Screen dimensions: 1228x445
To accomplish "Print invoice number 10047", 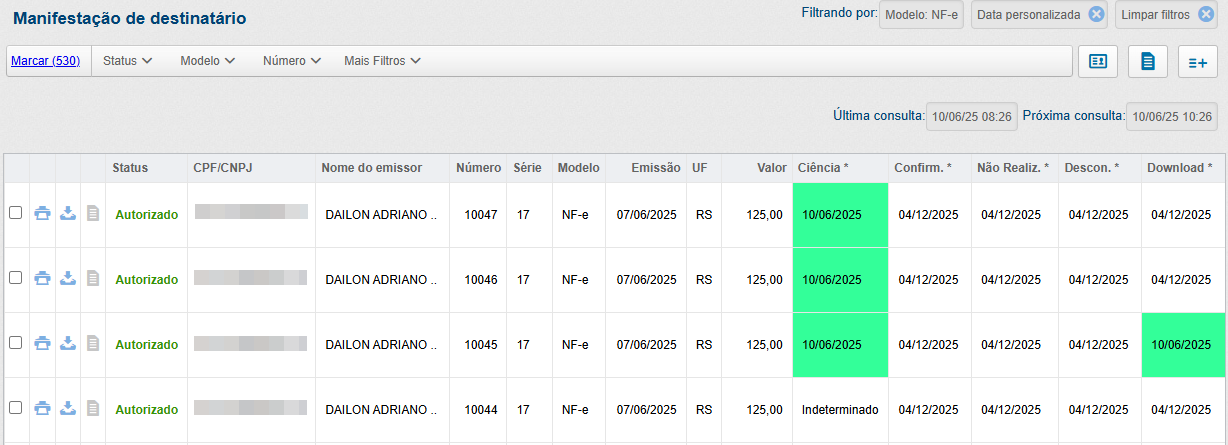I will click(x=42, y=213).
